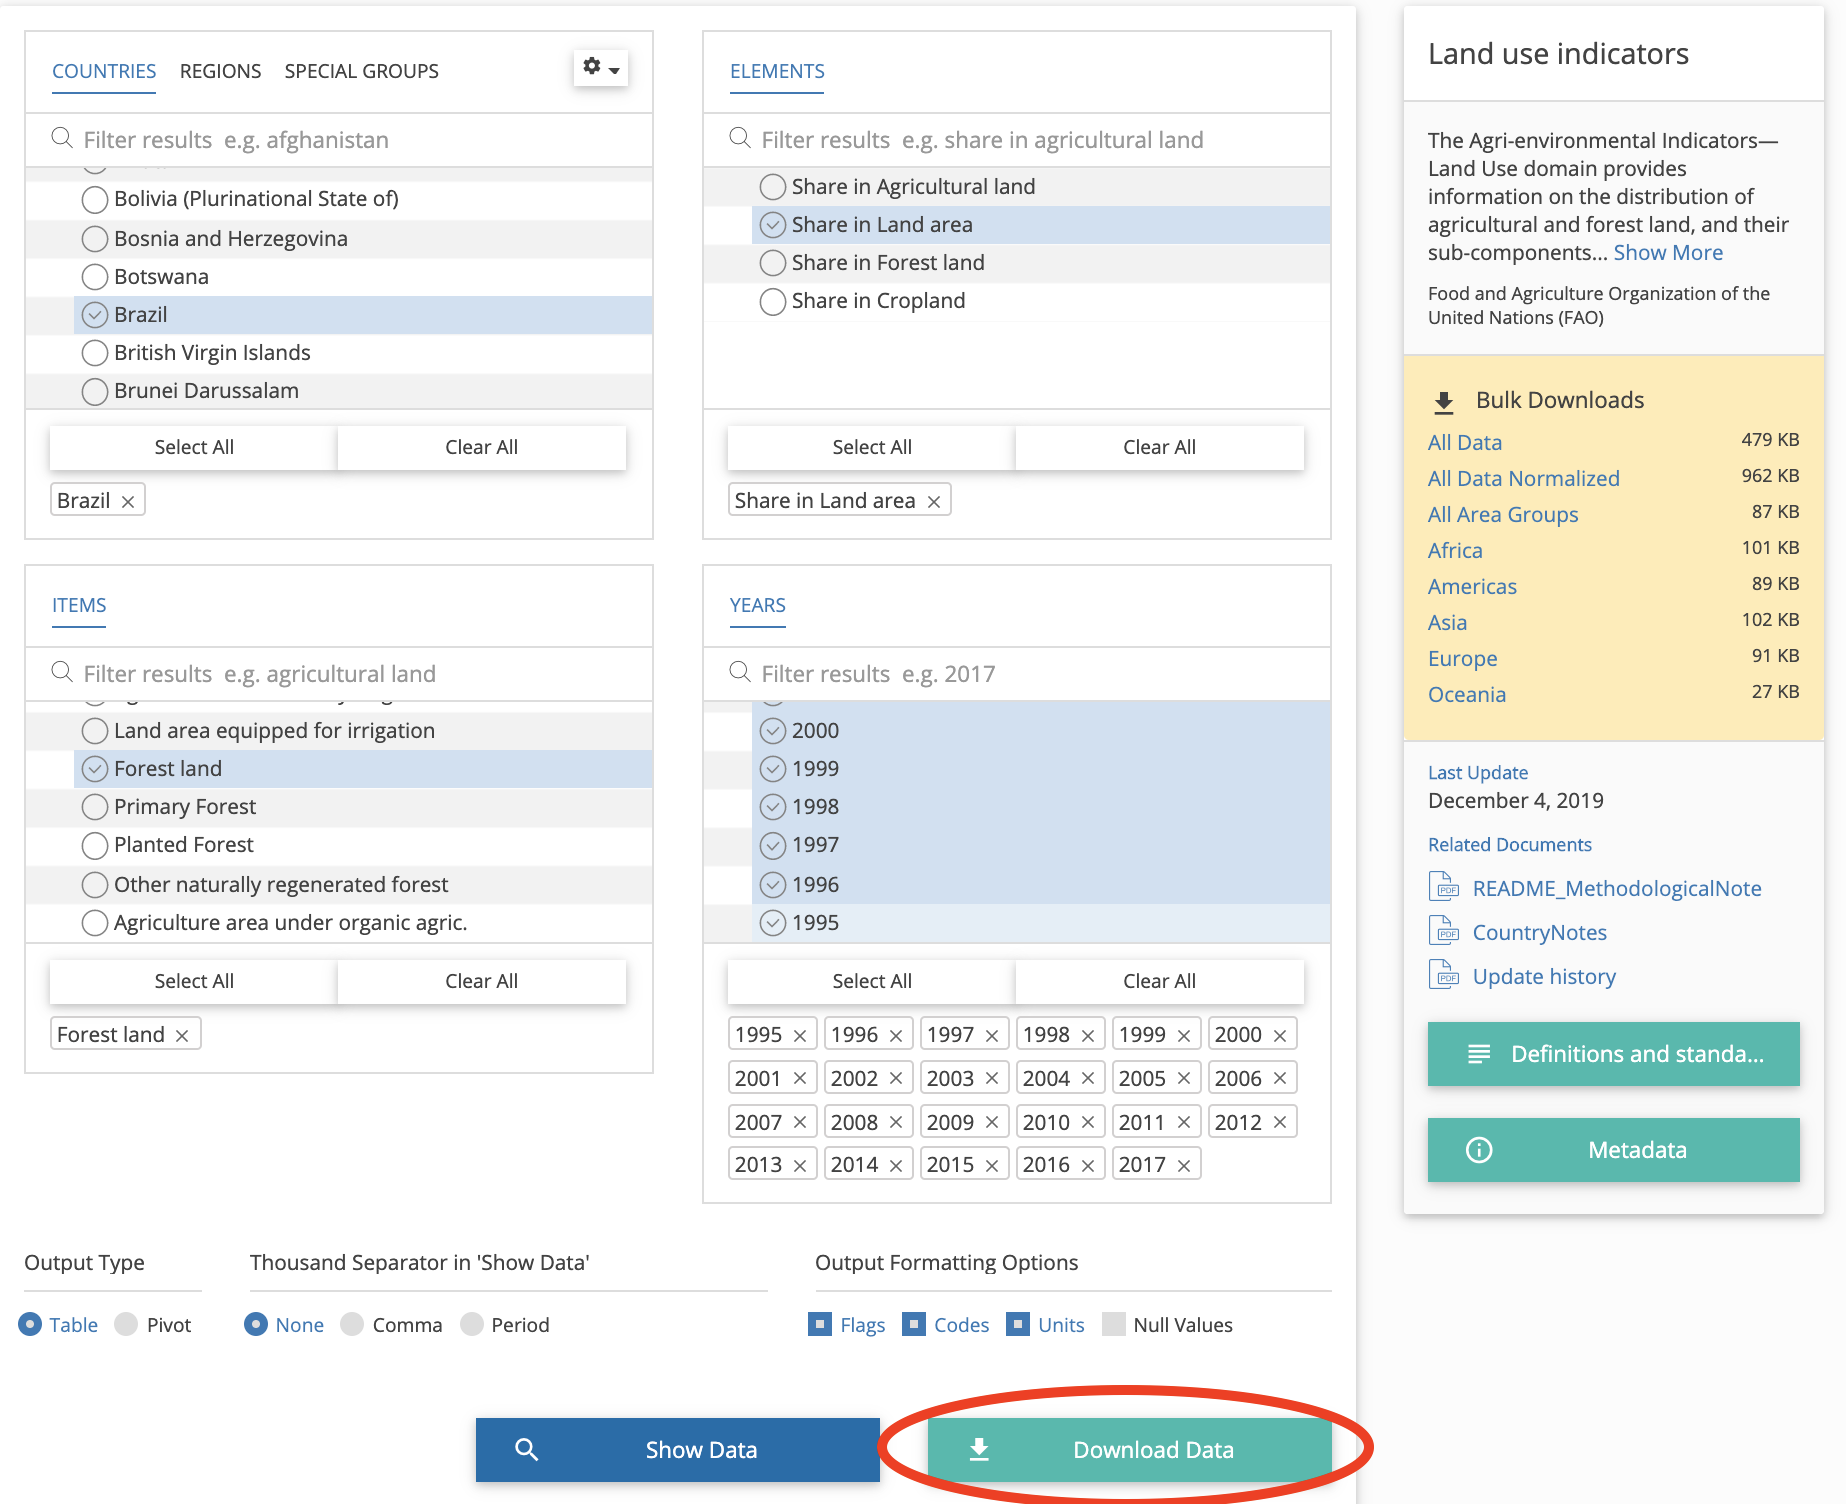
Task: Remove the Forest land tag using X
Action: (182, 1036)
